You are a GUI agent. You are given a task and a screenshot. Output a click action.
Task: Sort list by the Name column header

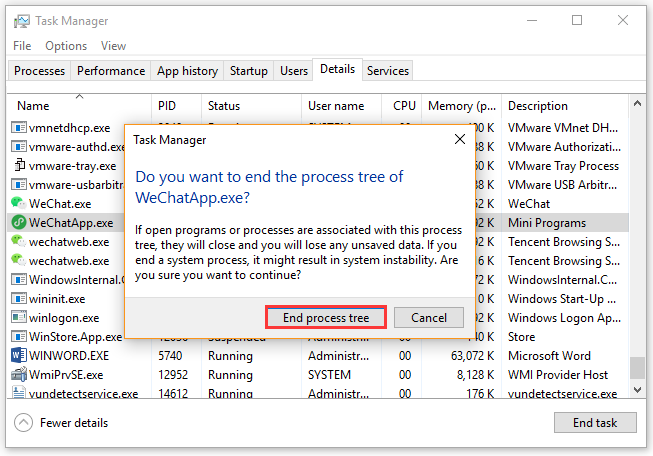click(33, 106)
